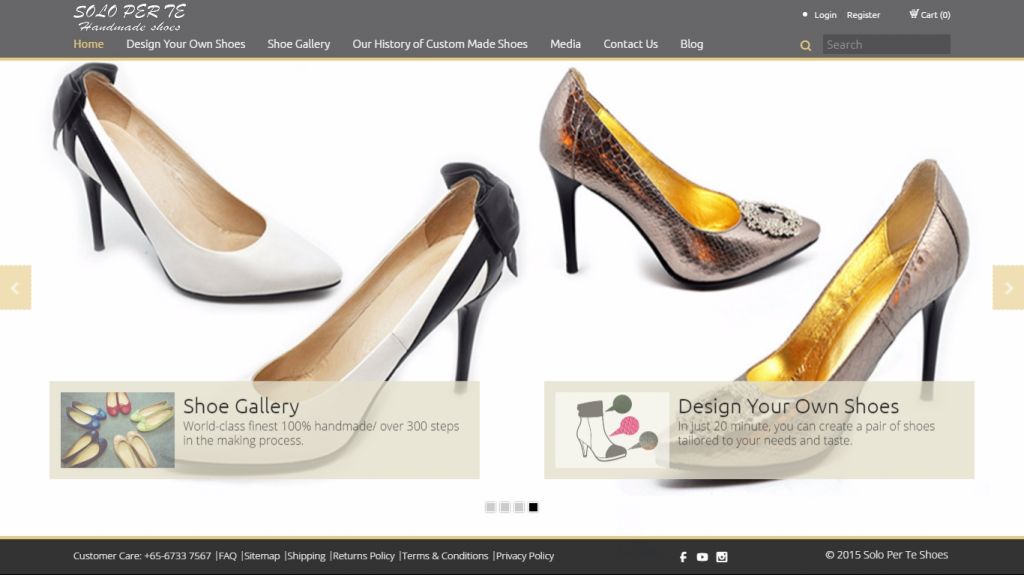Click the Login link
Image resolution: width=1024 pixels, height=575 pixels.
[825, 15]
